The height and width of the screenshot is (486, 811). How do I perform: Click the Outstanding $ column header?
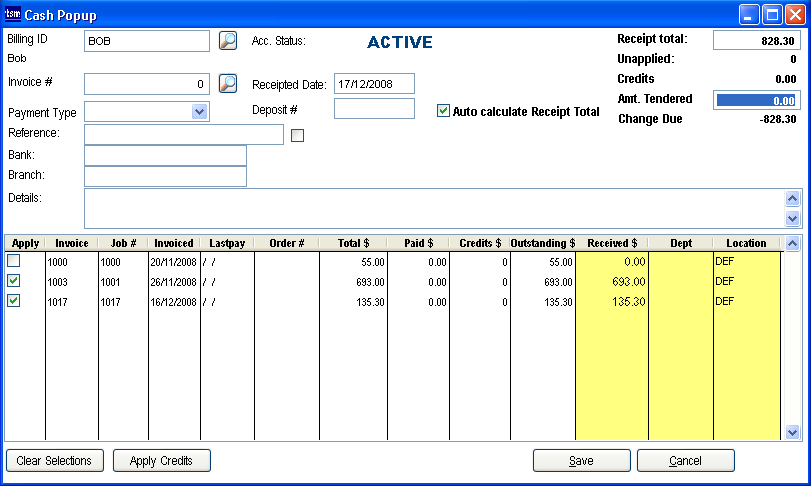542,243
